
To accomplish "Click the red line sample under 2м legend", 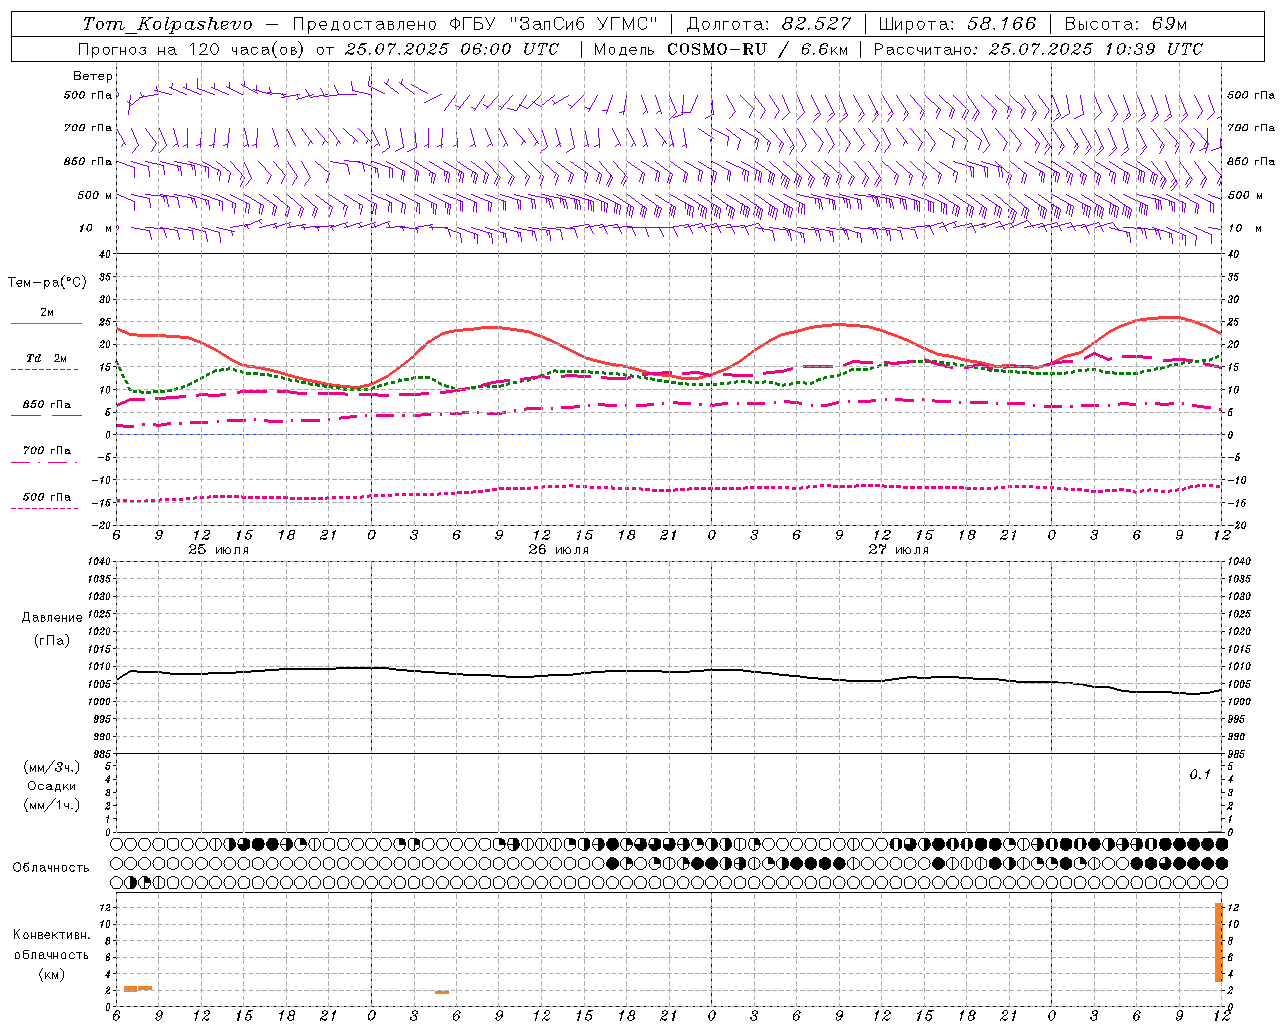I will click(x=46, y=324).
